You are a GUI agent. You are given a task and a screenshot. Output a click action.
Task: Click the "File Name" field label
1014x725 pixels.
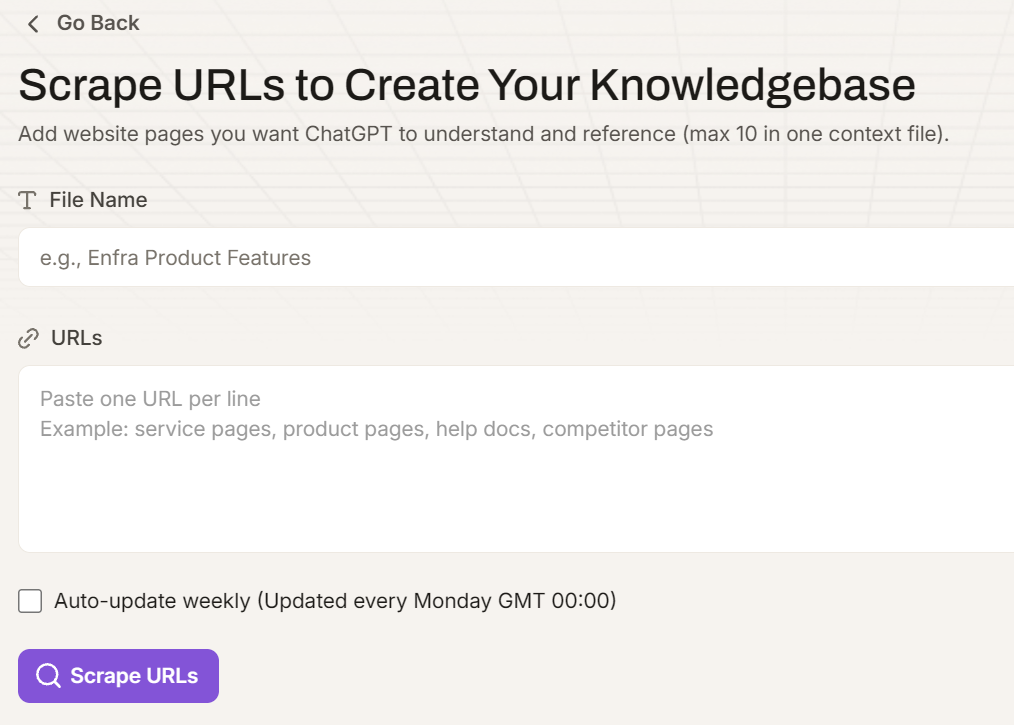tap(98, 200)
